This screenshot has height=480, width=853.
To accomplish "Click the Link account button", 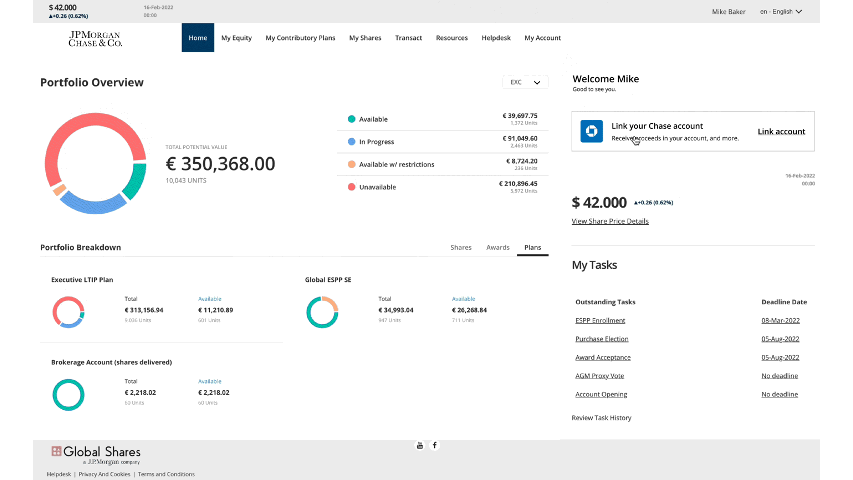I will pyautogui.click(x=781, y=132).
